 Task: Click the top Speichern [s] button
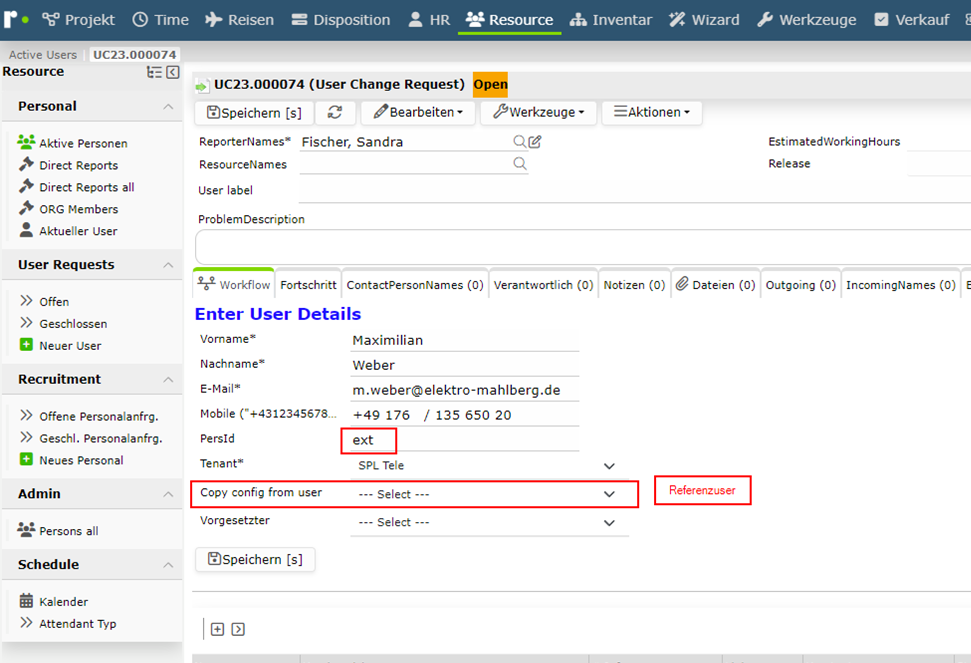click(x=254, y=113)
